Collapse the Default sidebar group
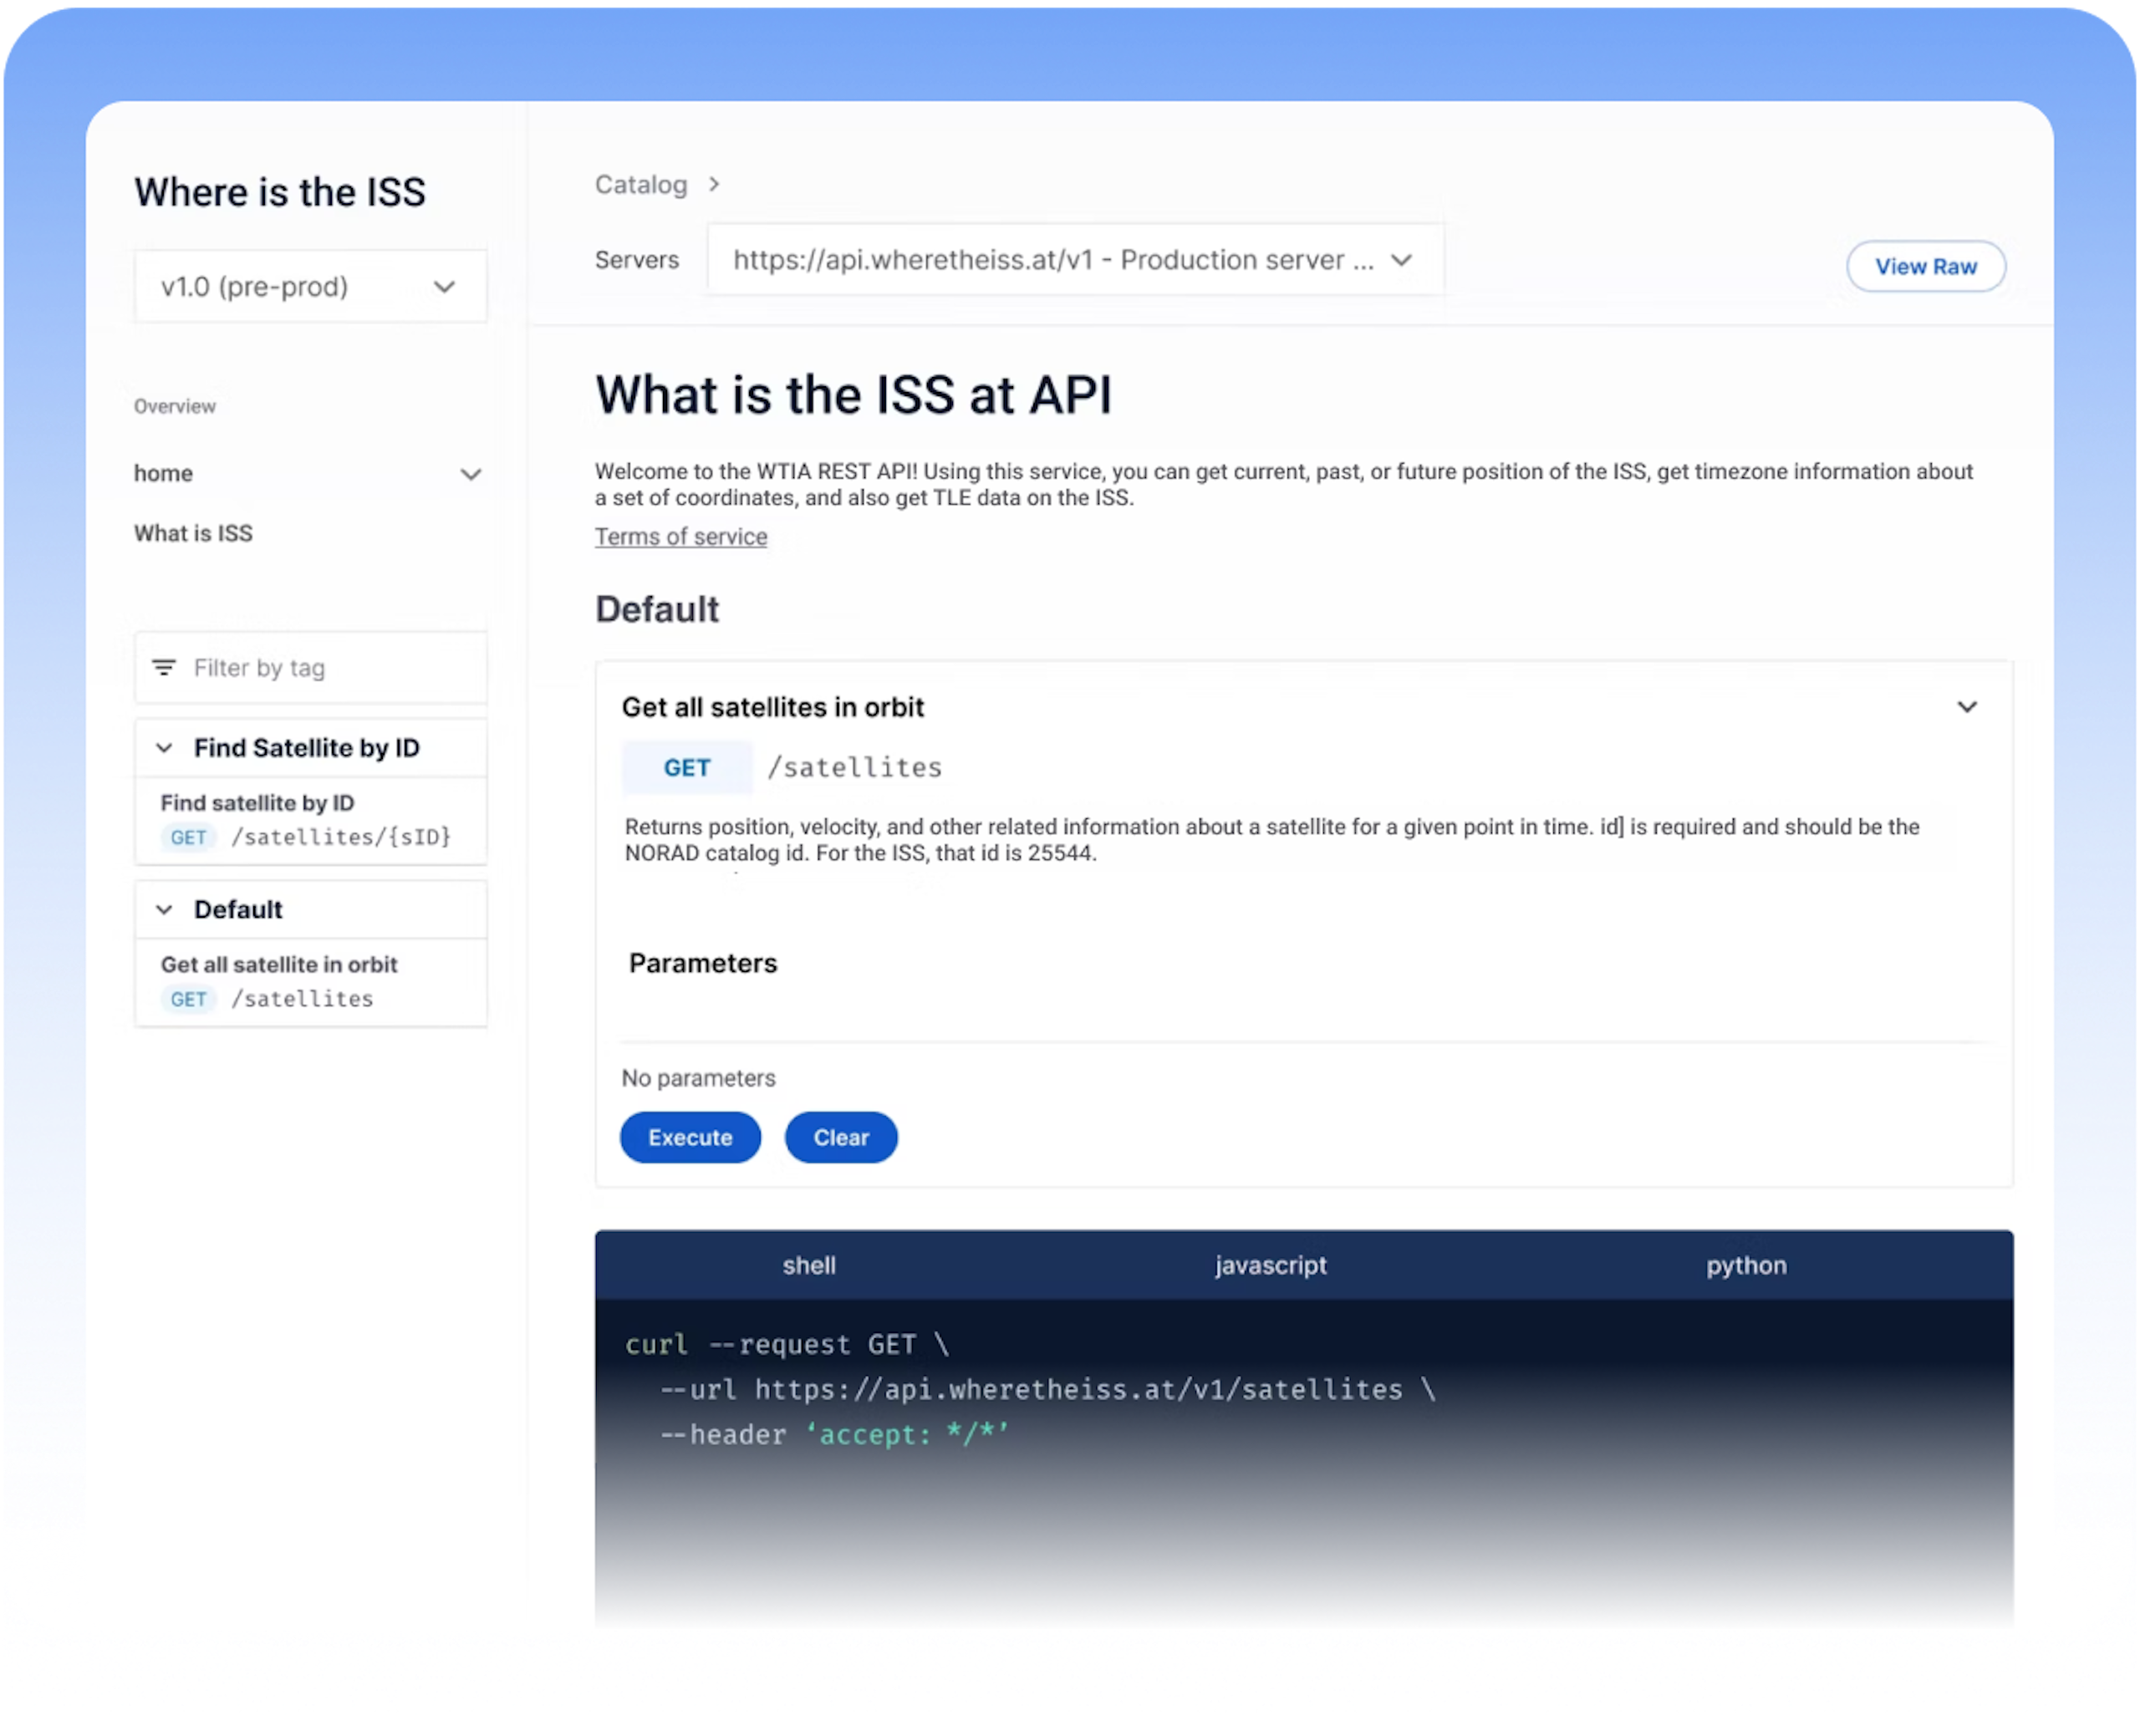This screenshot has height=1736, width=2140. [x=165, y=909]
